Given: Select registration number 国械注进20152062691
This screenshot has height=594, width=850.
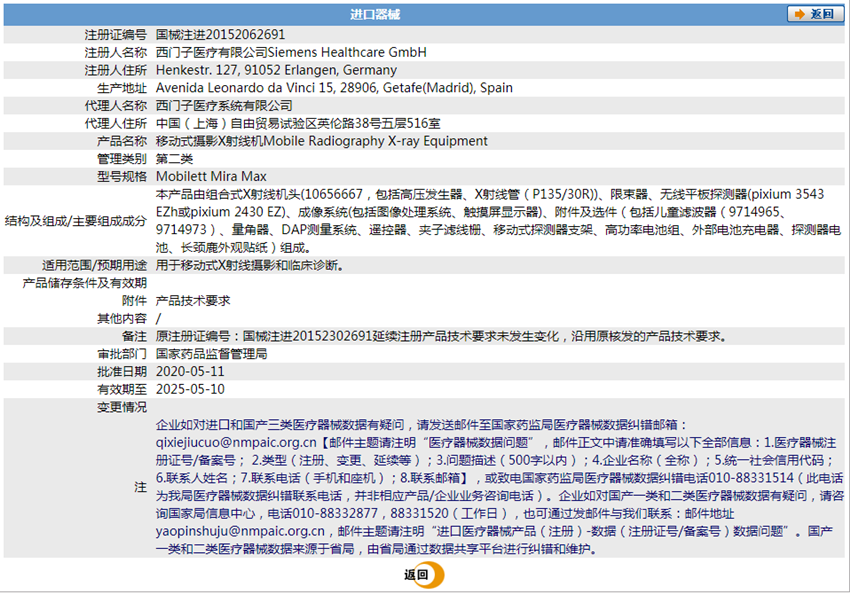Looking at the screenshot, I should pos(220,35).
